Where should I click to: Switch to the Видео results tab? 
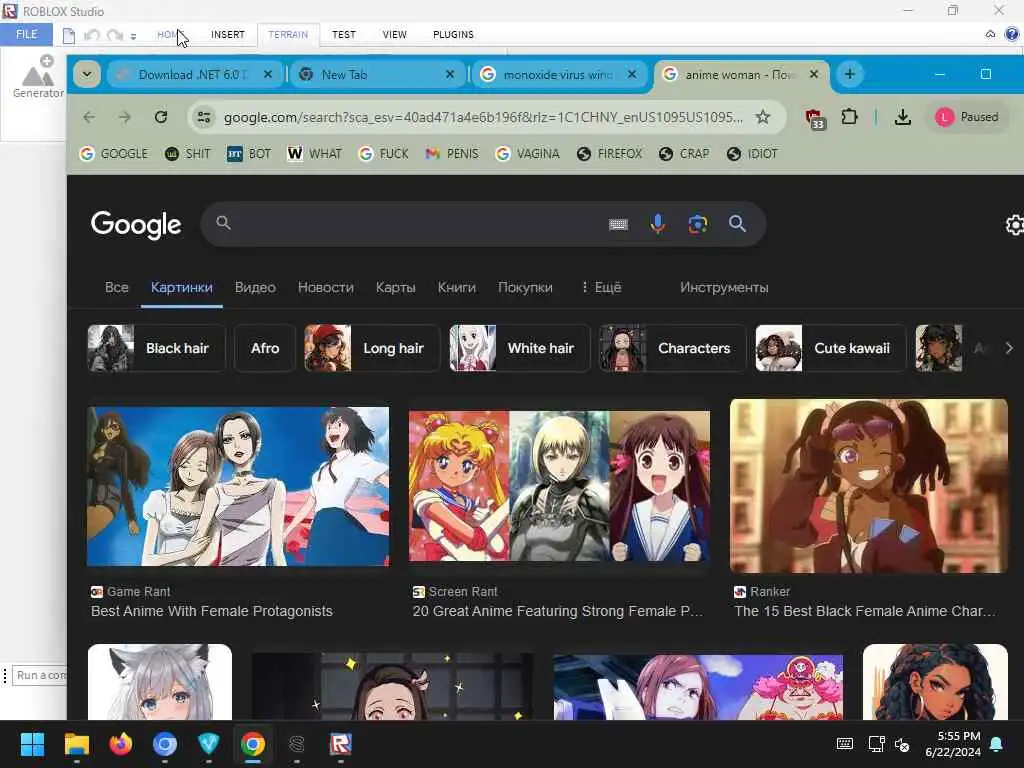[x=255, y=287]
